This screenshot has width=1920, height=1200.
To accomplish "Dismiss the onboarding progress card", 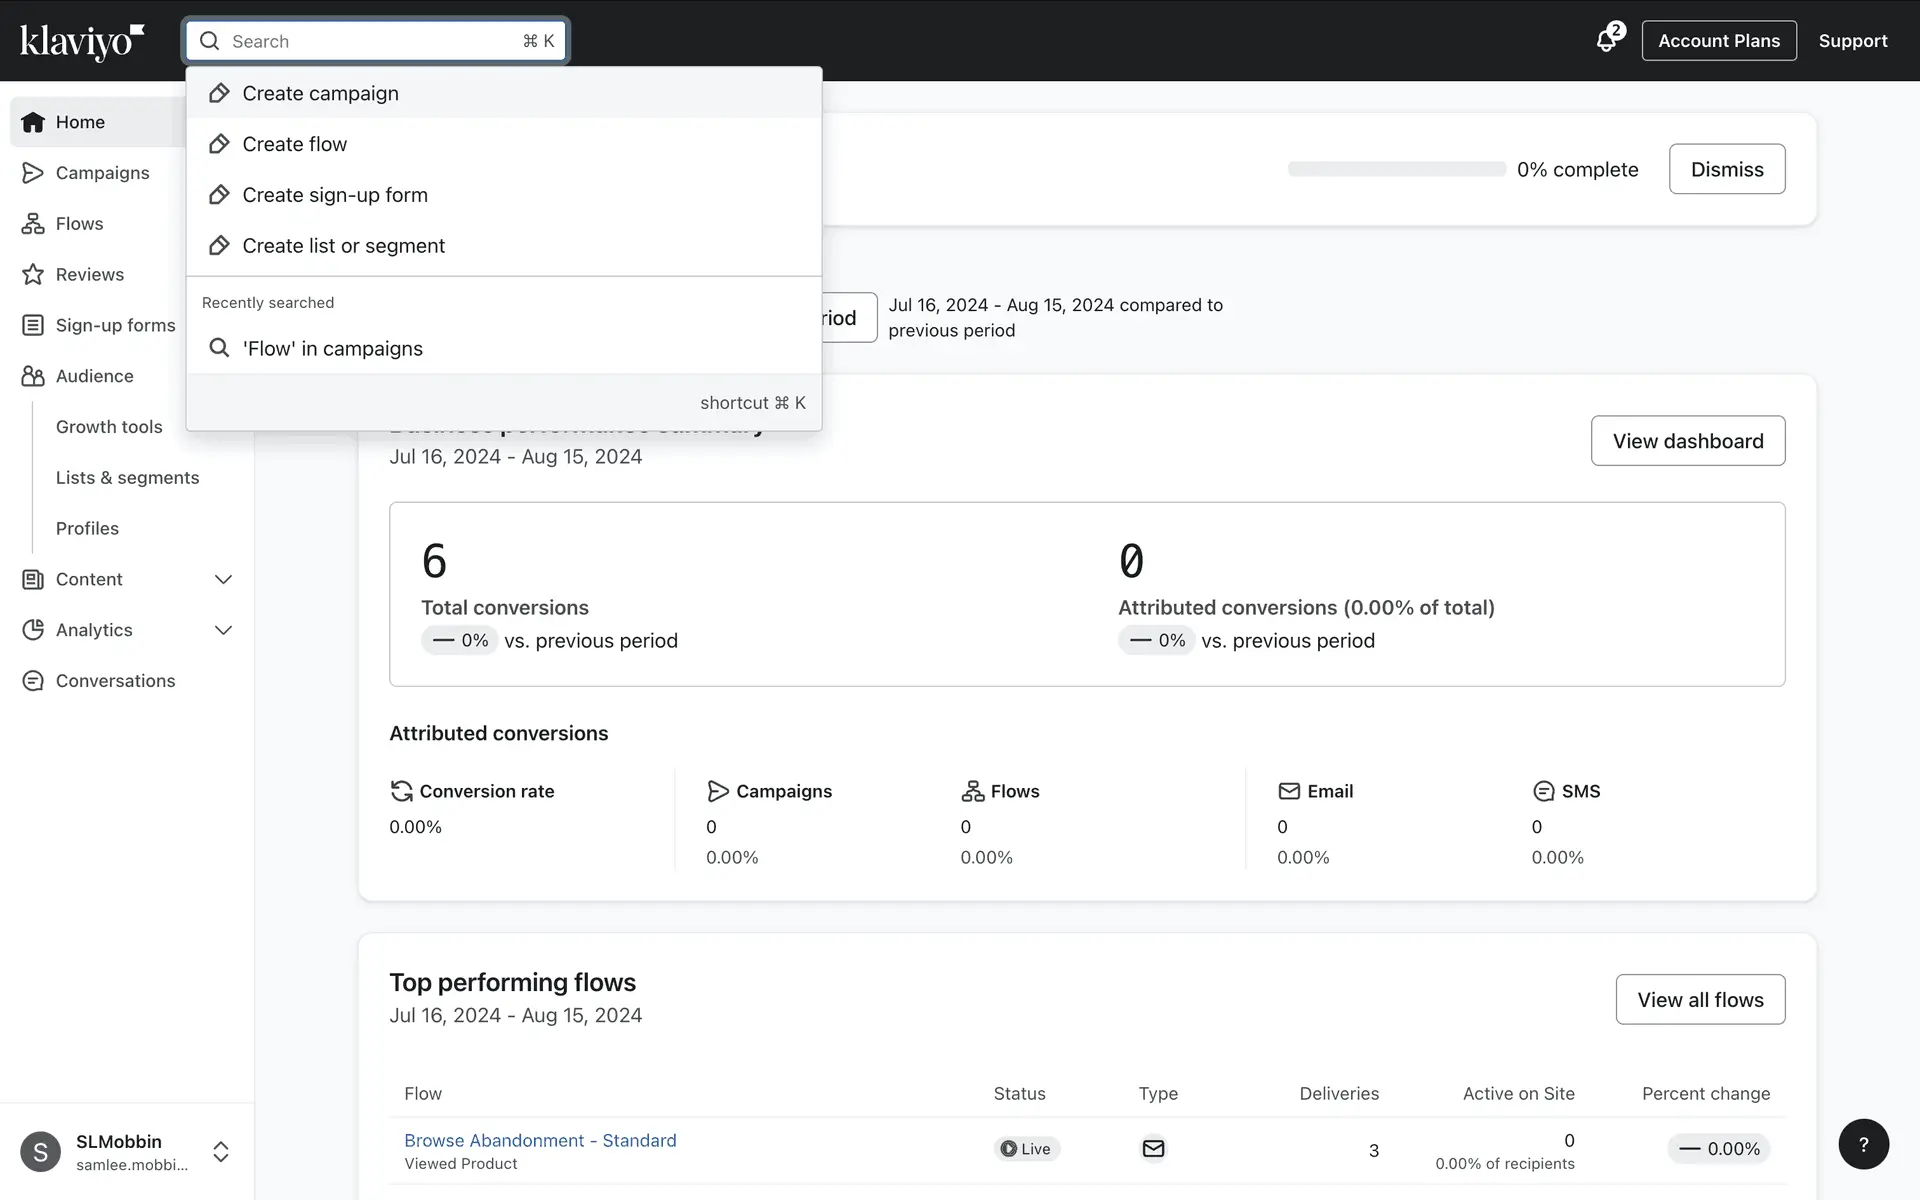I will [x=1726, y=169].
